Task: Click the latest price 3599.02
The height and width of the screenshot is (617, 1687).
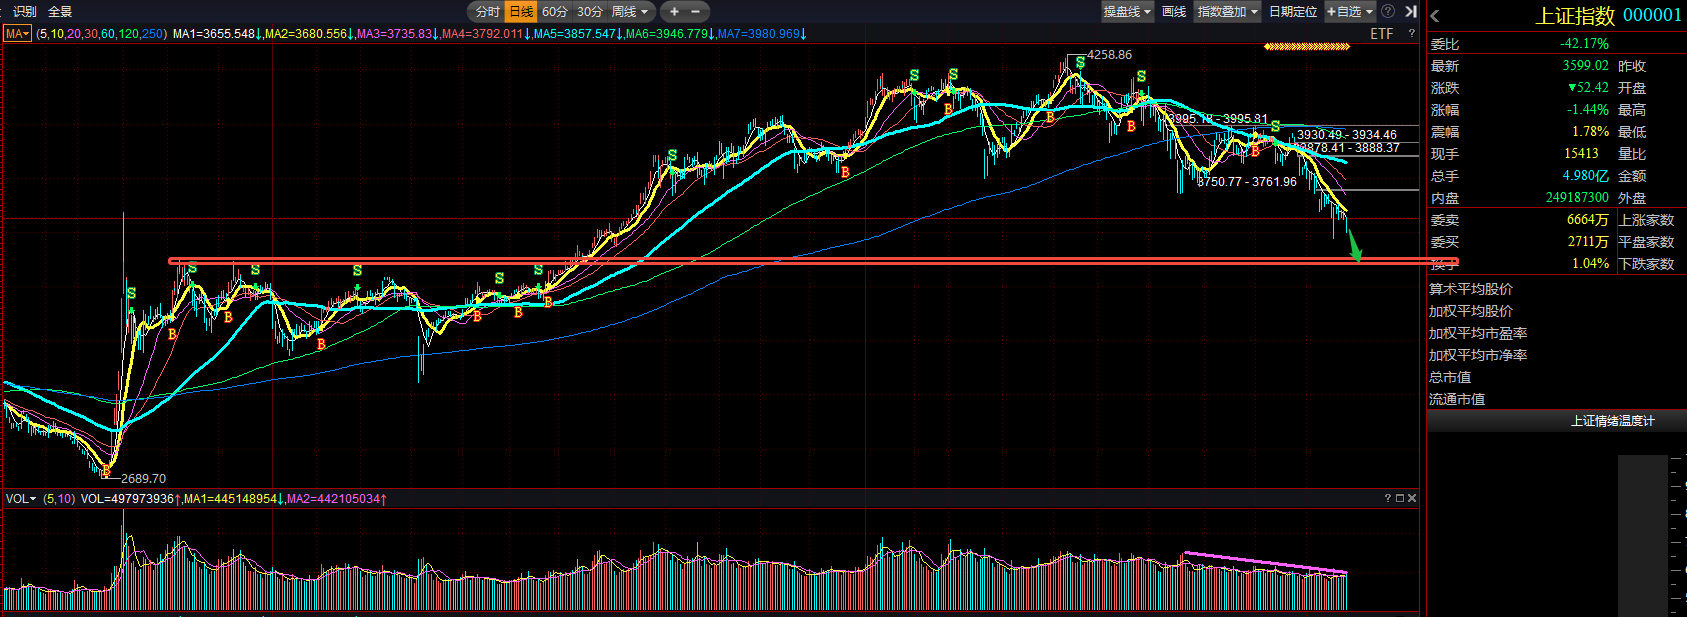Action: (x=1586, y=66)
